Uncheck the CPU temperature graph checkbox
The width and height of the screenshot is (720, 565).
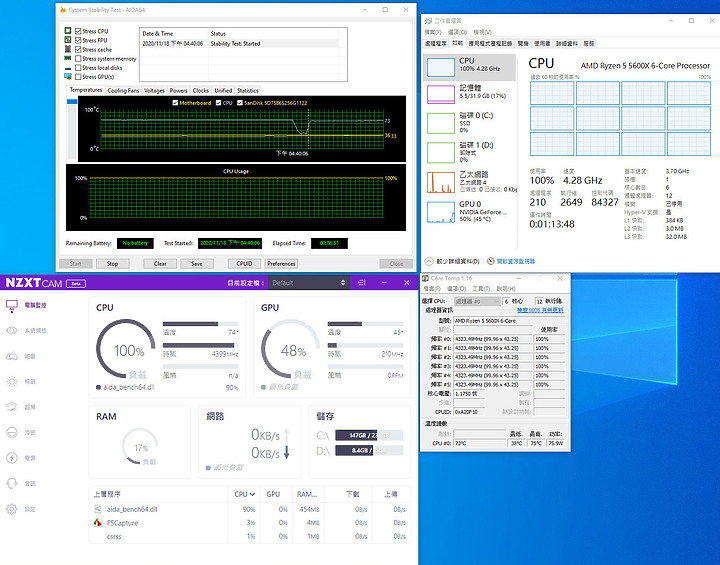pyautogui.click(x=219, y=103)
